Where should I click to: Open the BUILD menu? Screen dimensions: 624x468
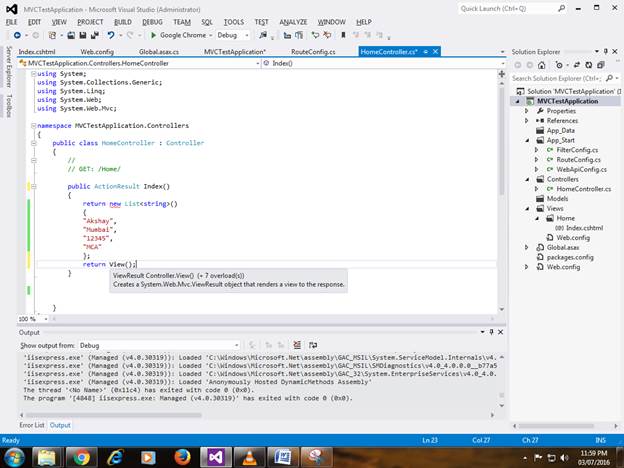point(123,22)
